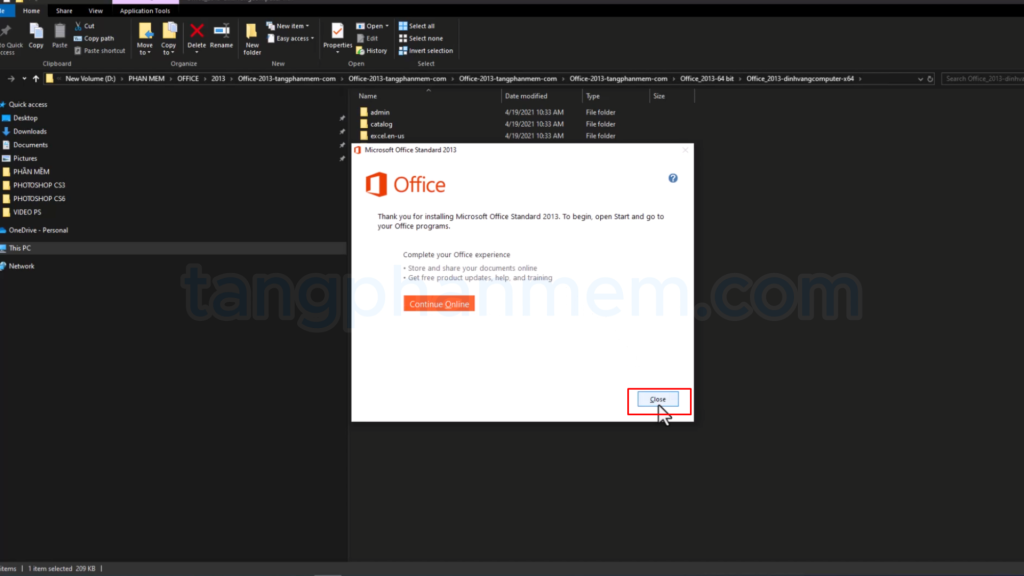Screen dimensions: 1024x576
Task: Select This PC in the sidebar
Action: tap(20, 248)
